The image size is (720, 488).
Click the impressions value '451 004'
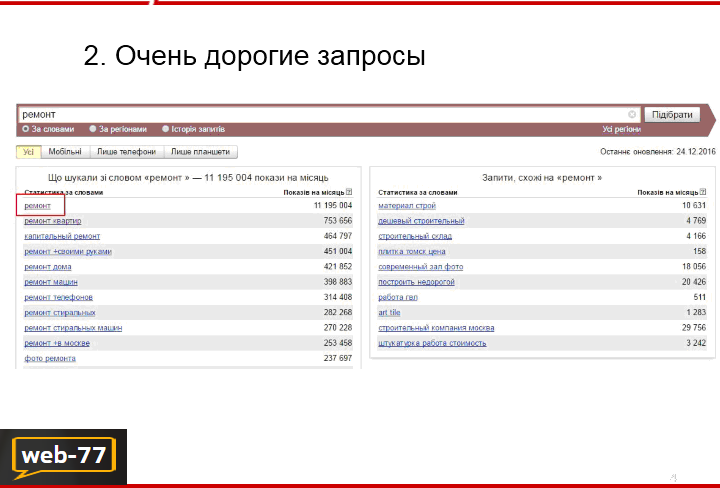point(338,251)
